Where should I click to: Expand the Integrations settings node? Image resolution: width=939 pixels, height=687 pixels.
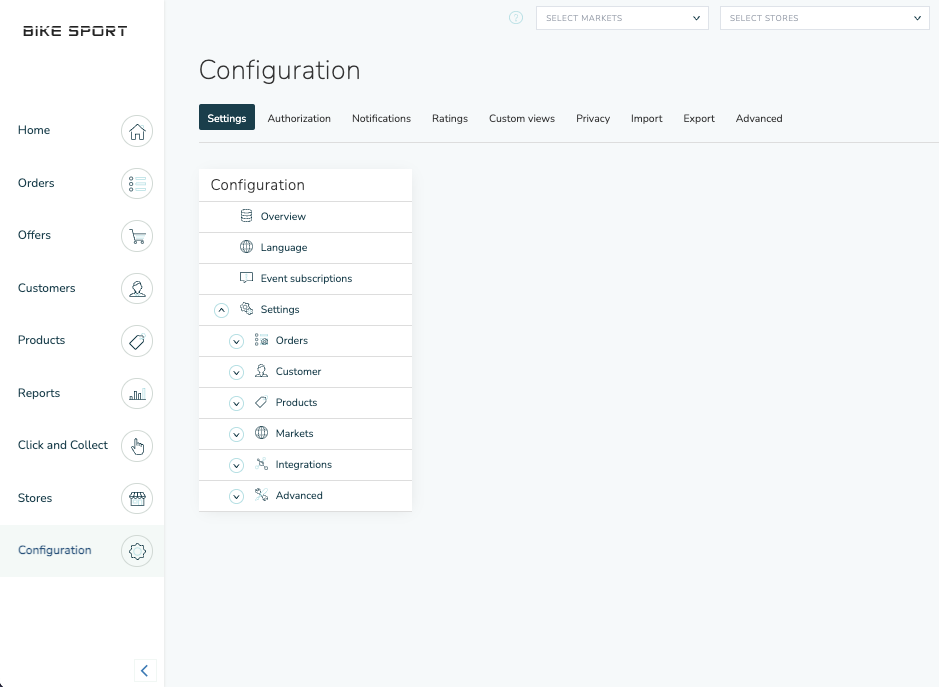point(236,465)
